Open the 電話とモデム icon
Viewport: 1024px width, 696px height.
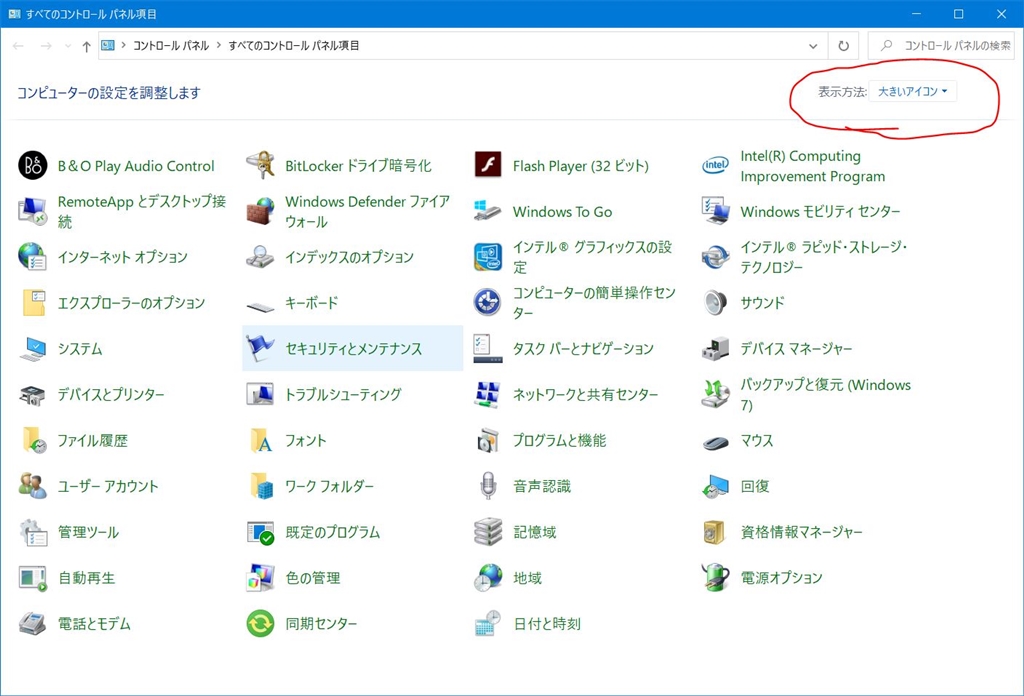(x=33, y=624)
